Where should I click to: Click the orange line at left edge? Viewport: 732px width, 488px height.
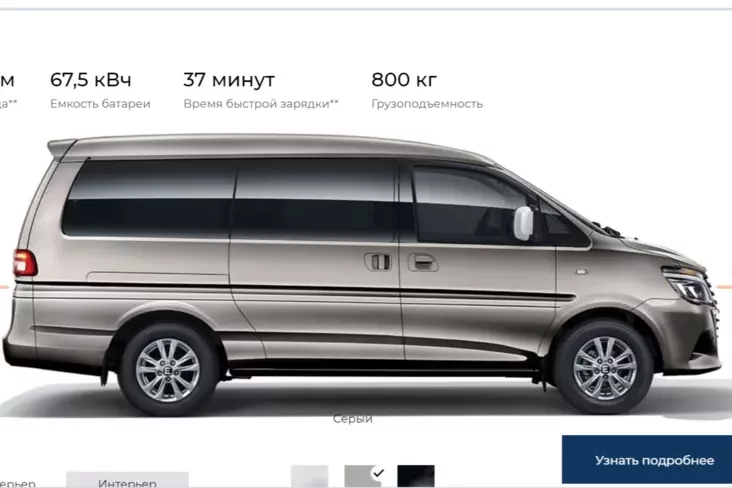pyautogui.click(x=4, y=287)
